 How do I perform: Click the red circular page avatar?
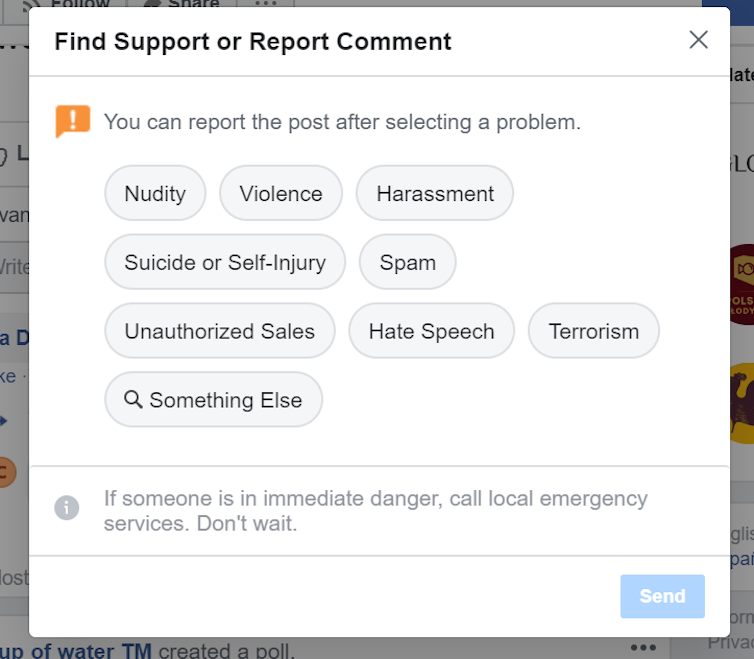[740, 283]
